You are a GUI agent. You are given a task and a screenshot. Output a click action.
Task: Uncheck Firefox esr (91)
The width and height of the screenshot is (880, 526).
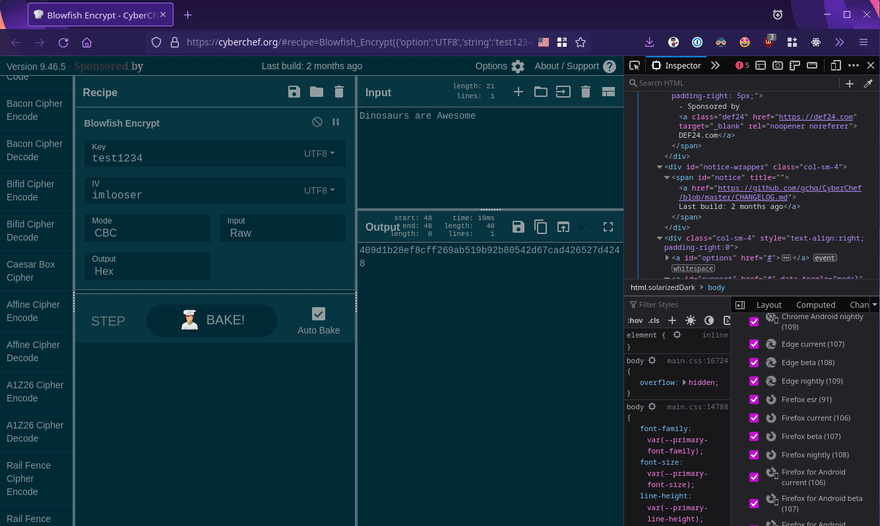(754, 400)
